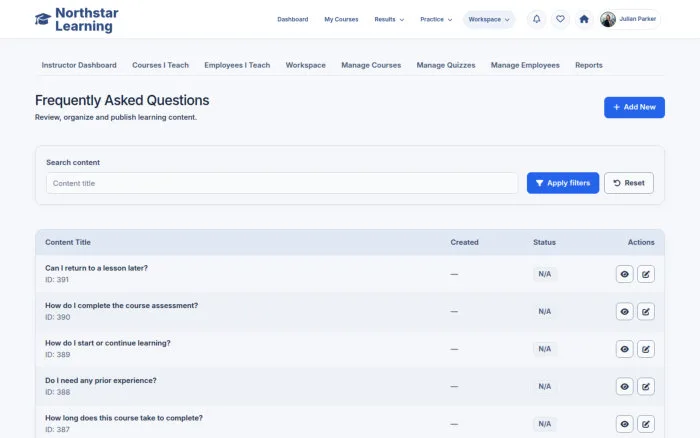This screenshot has width=700, height=438.
Task: Edit the 'Do I need any prior experience?' entry
Action: [x=646, y=387]
